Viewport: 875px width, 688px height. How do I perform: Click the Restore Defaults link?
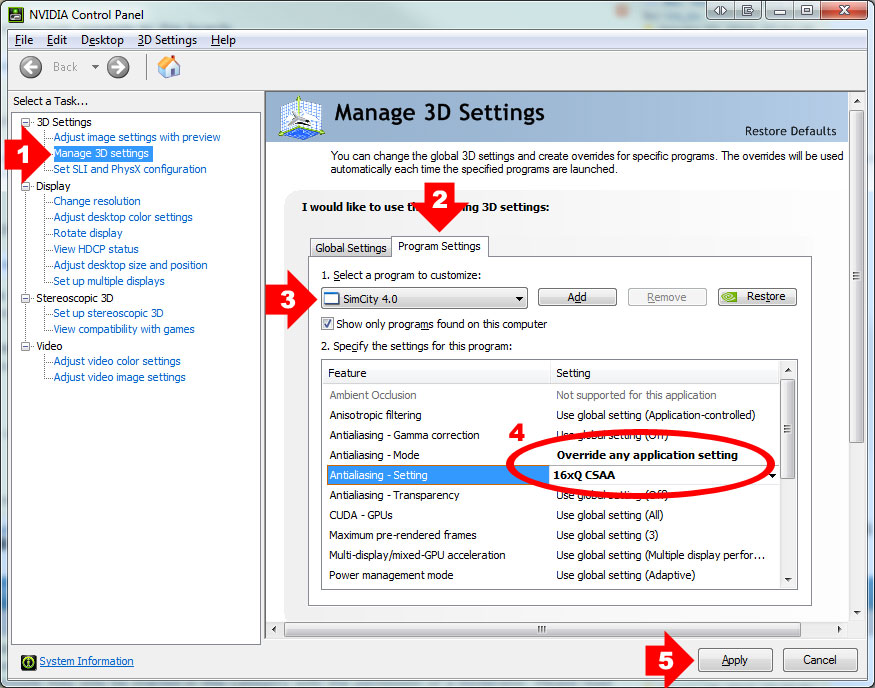coord(790,131)
